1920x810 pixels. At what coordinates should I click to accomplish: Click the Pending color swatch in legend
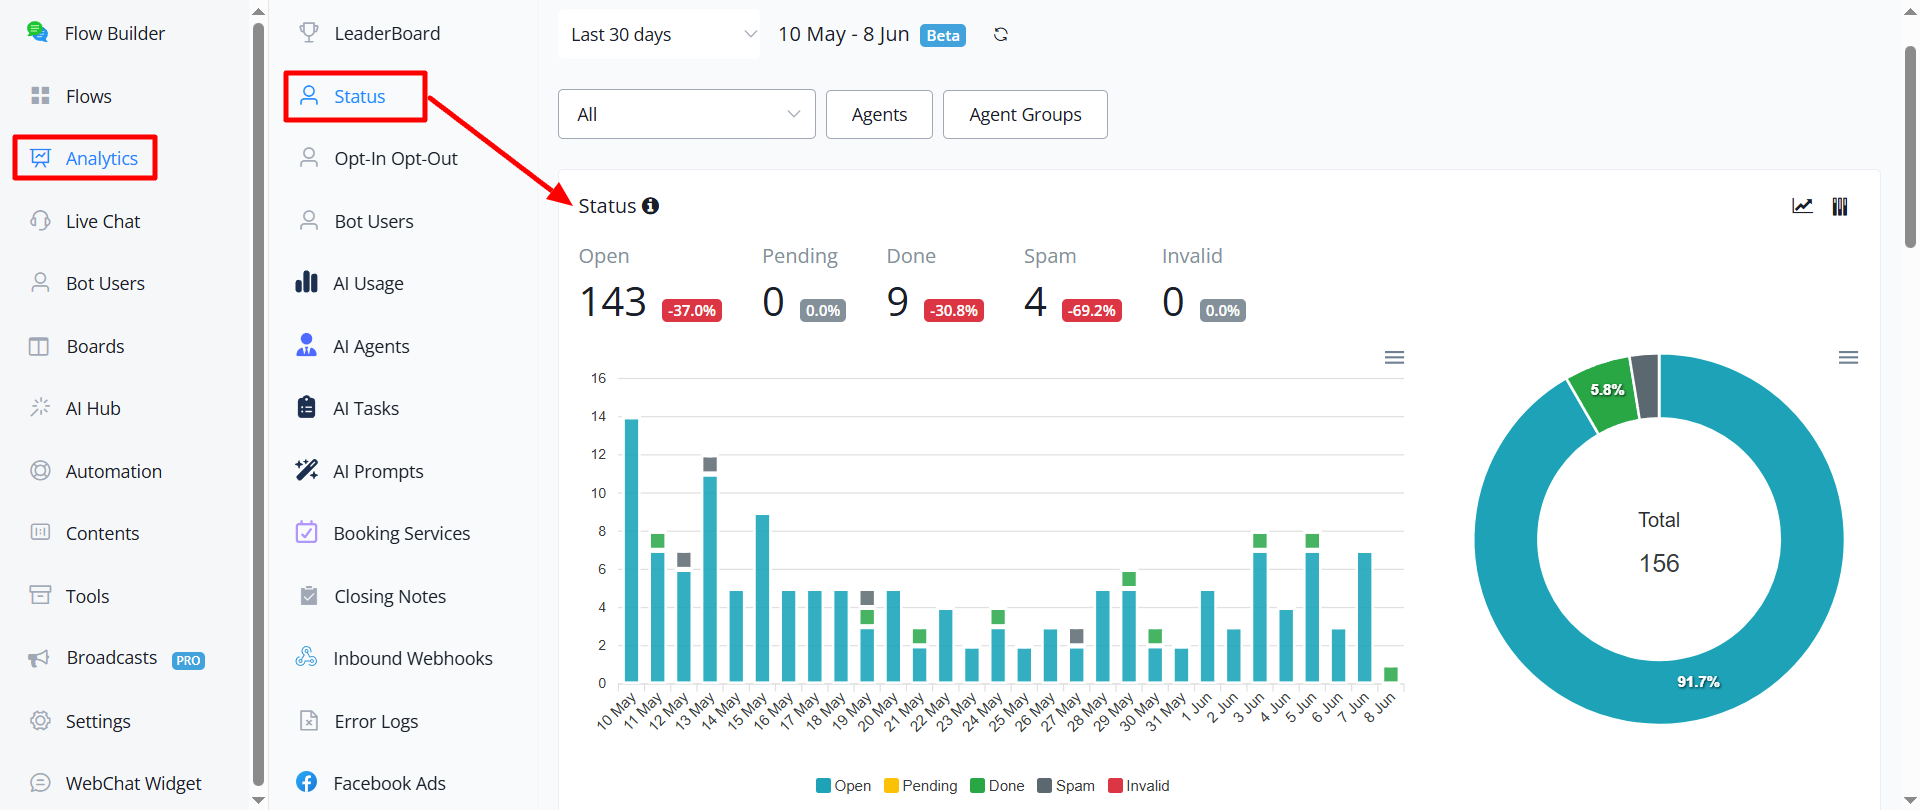tap(891, 786)
